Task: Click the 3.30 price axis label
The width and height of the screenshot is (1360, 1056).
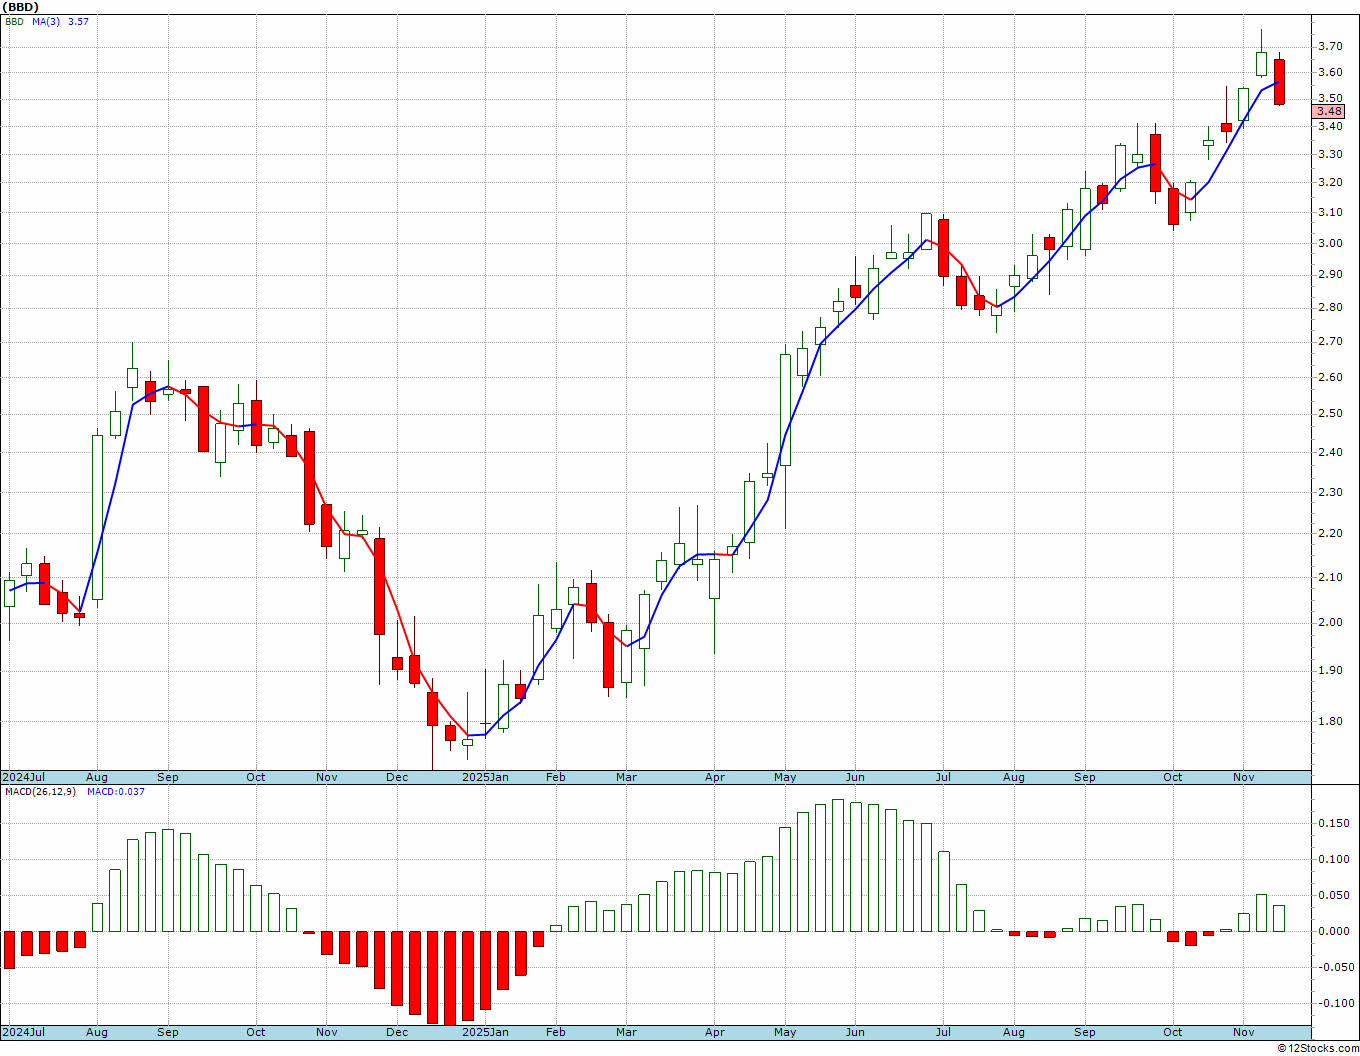Action: point(1330,154)
